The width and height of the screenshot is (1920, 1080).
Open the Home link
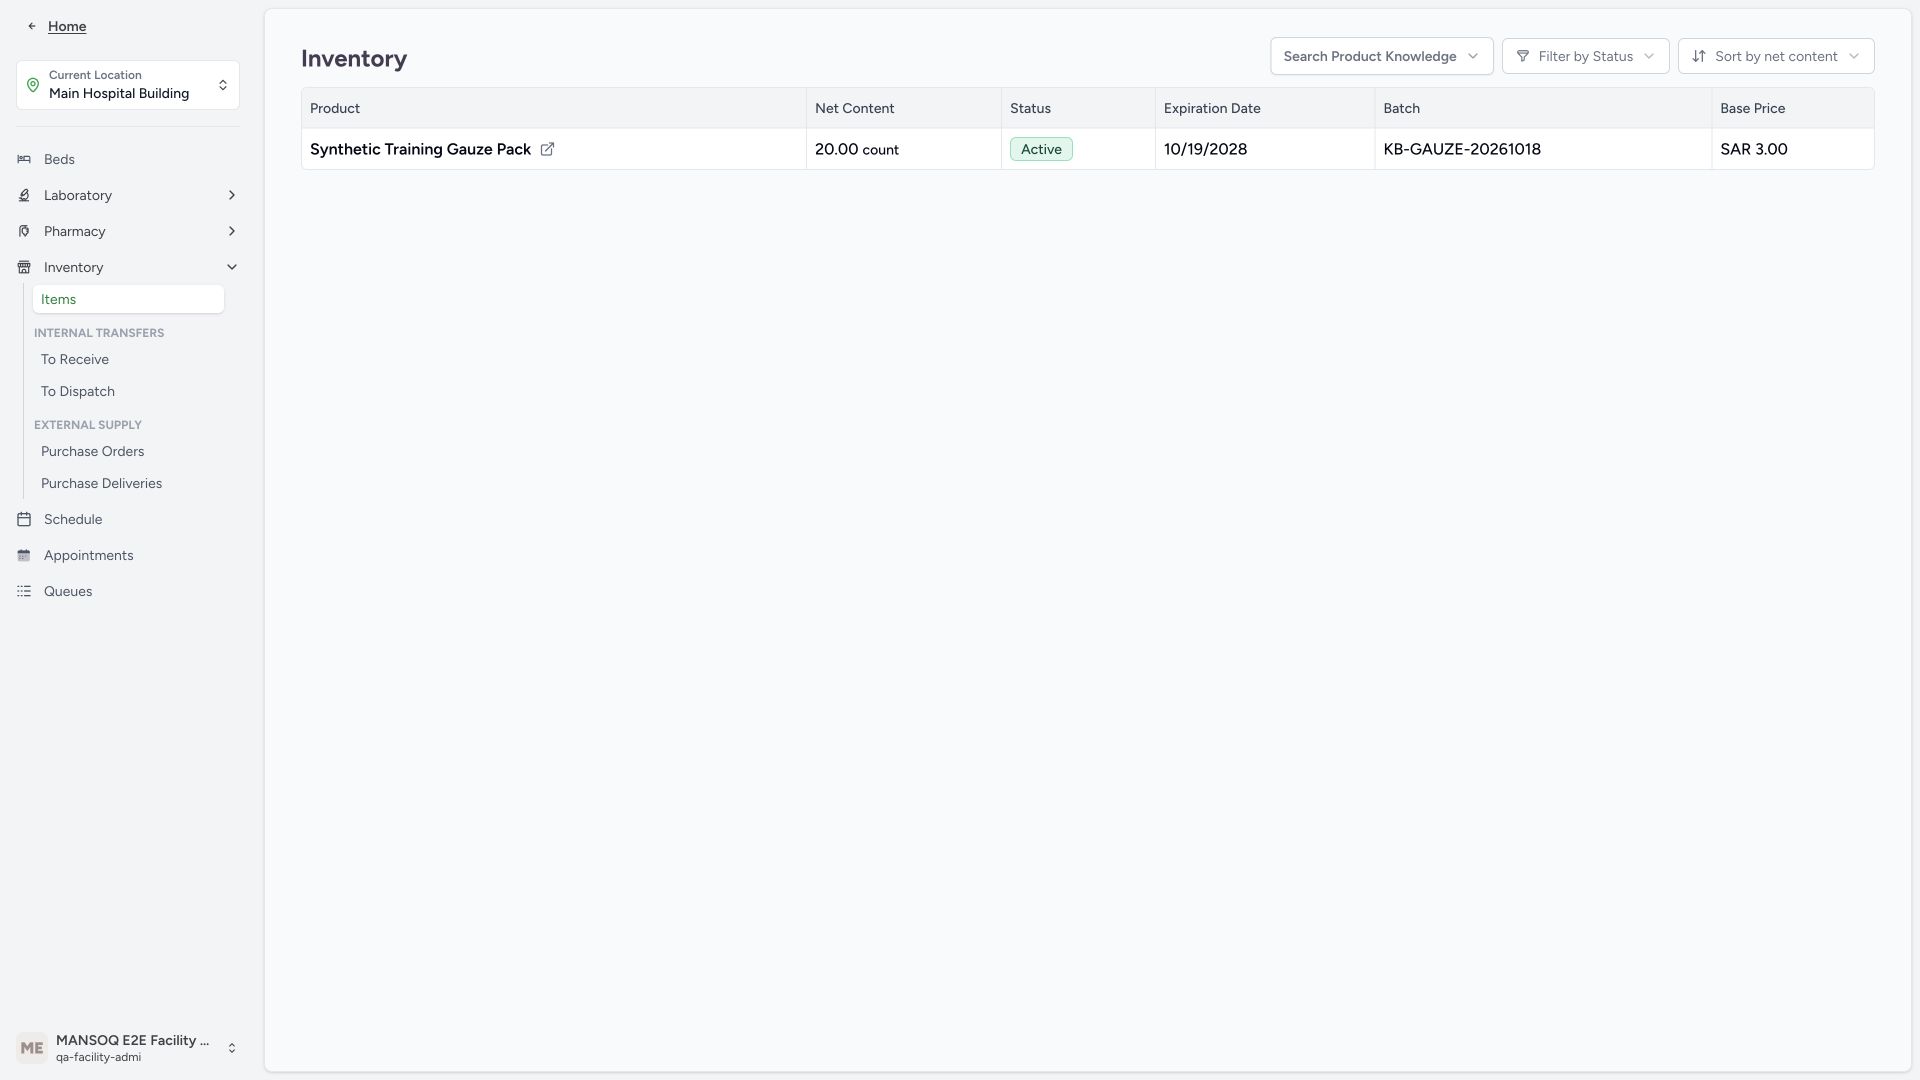coord(67,26)
